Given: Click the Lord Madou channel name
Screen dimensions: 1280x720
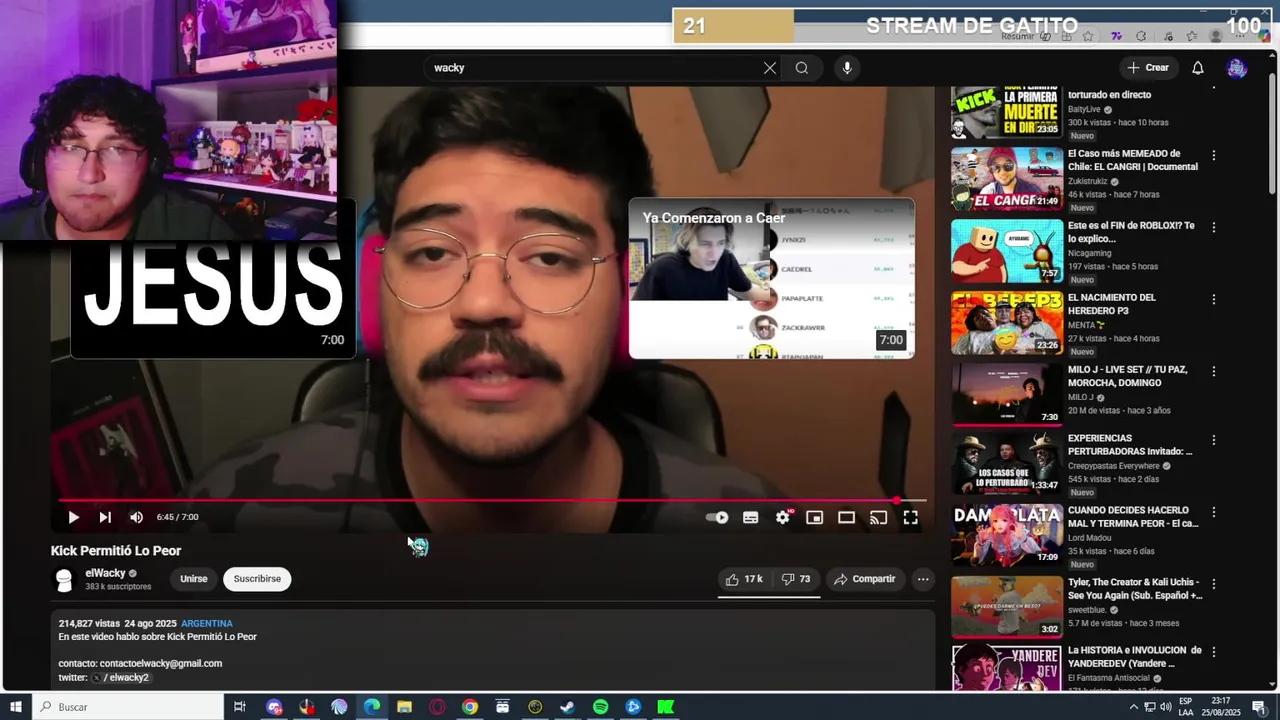Looking at the screenshot, I should click(x=1090, y=538).
